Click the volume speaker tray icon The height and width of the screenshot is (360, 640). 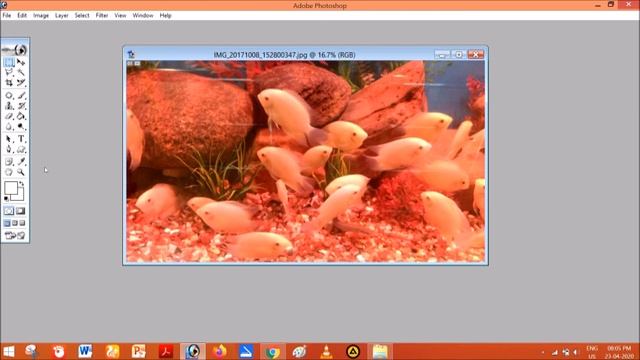(576, 352)
